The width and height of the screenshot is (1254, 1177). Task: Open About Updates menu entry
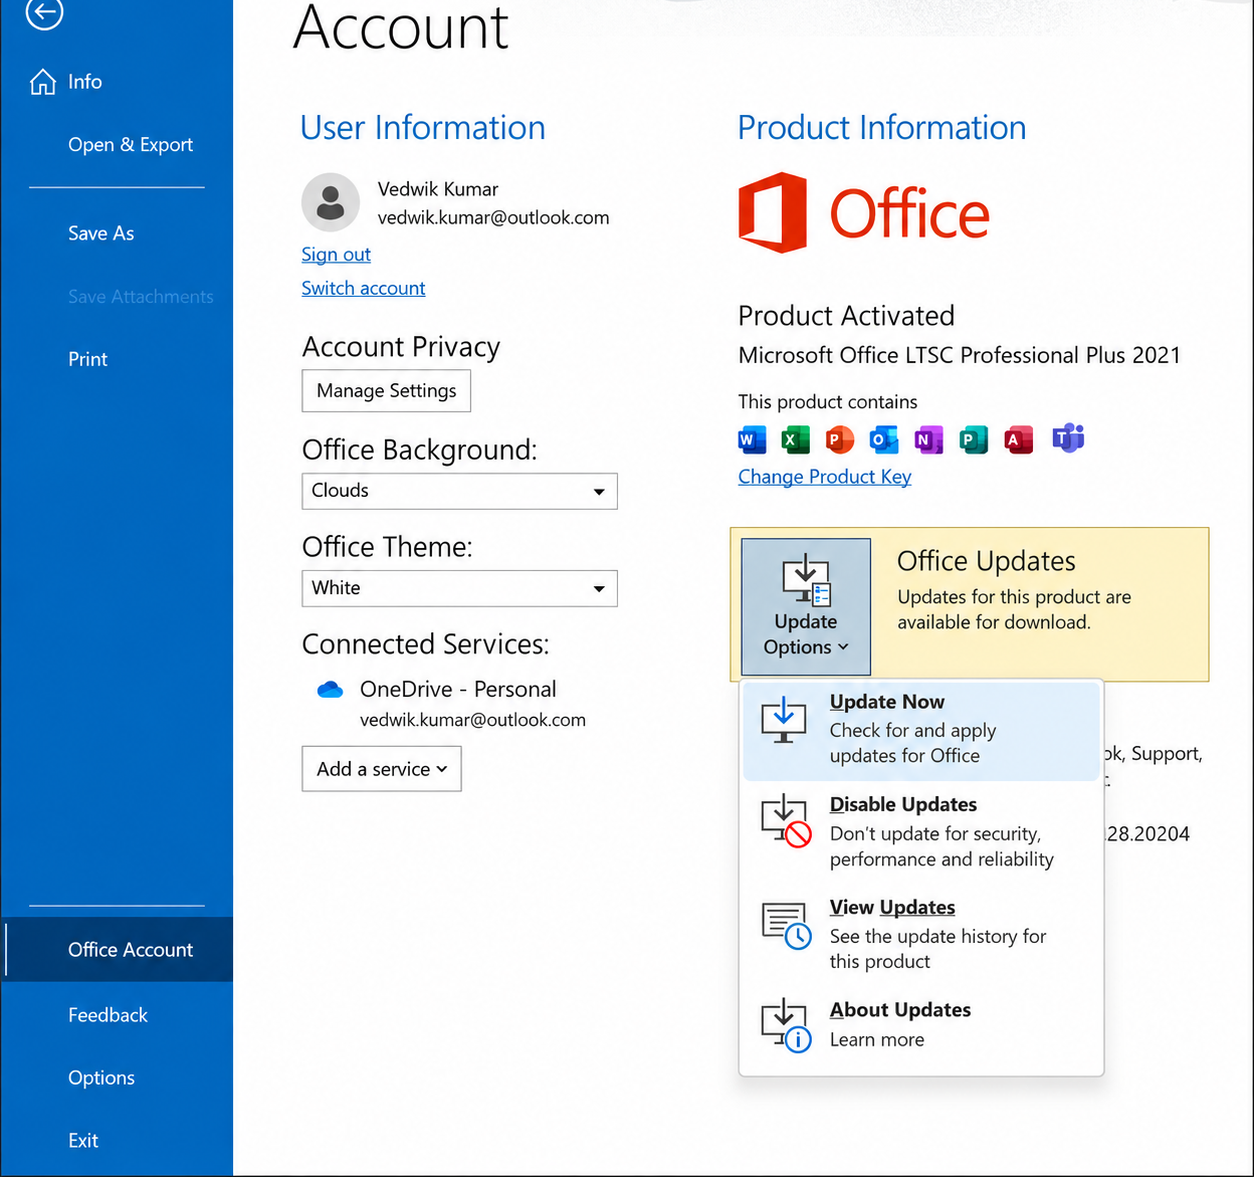pos(921,1025)
